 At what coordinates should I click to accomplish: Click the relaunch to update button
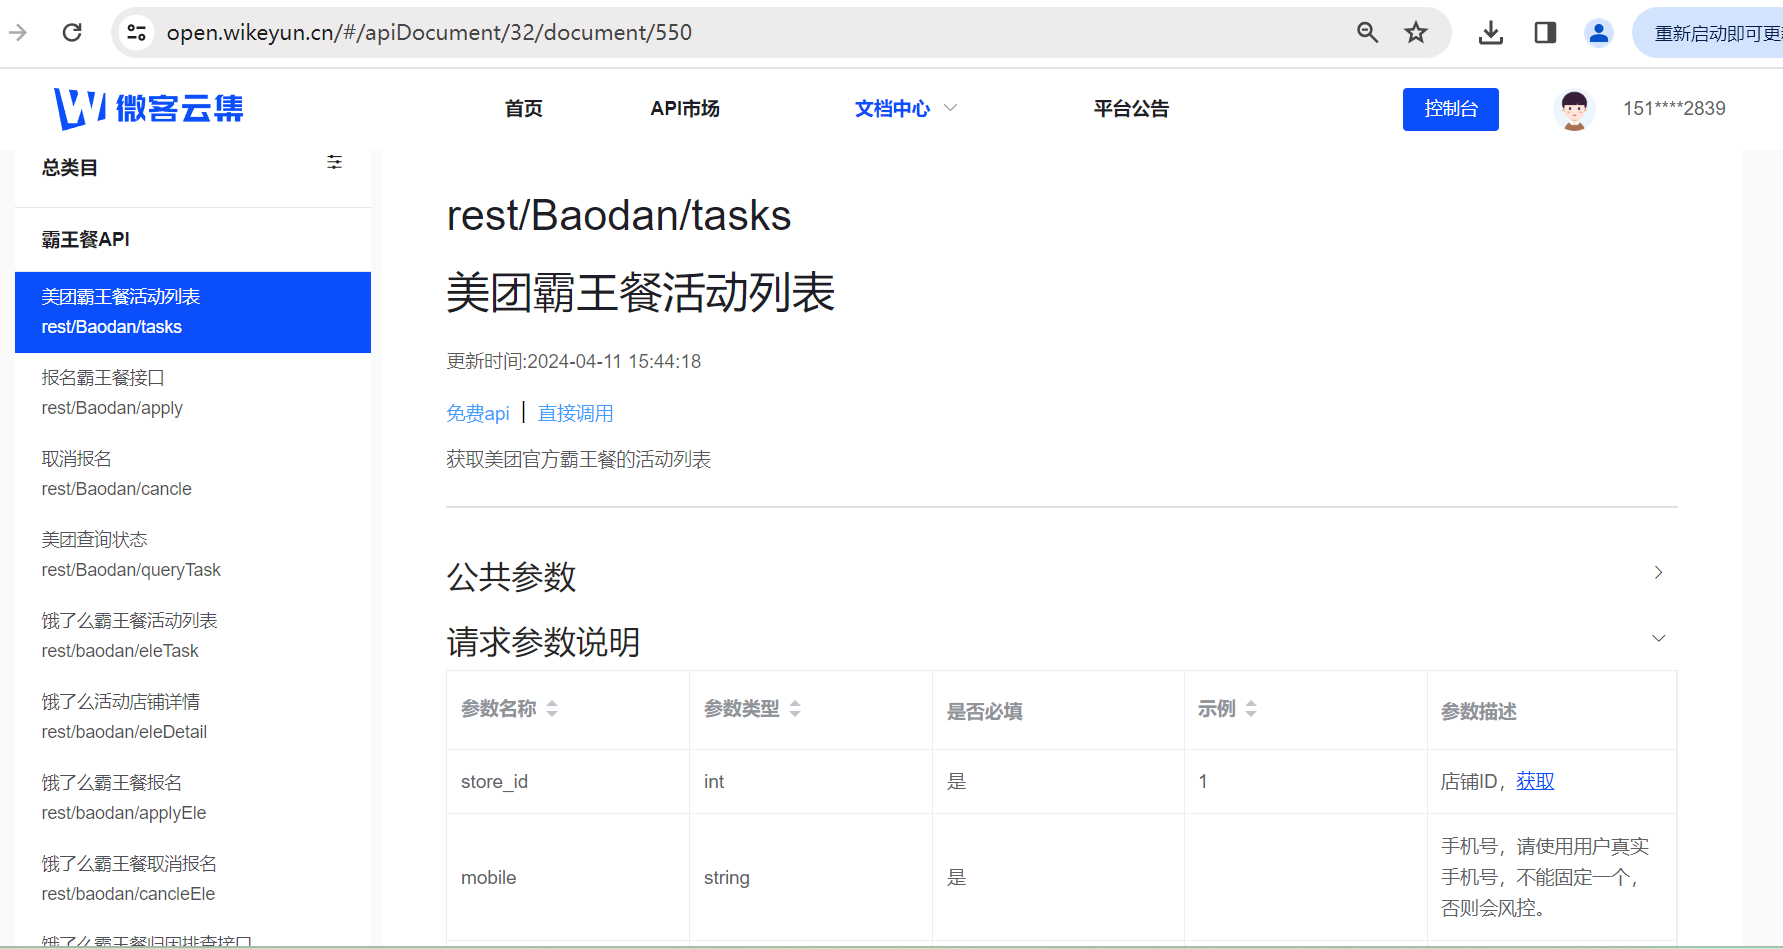tap(1708, 33)
